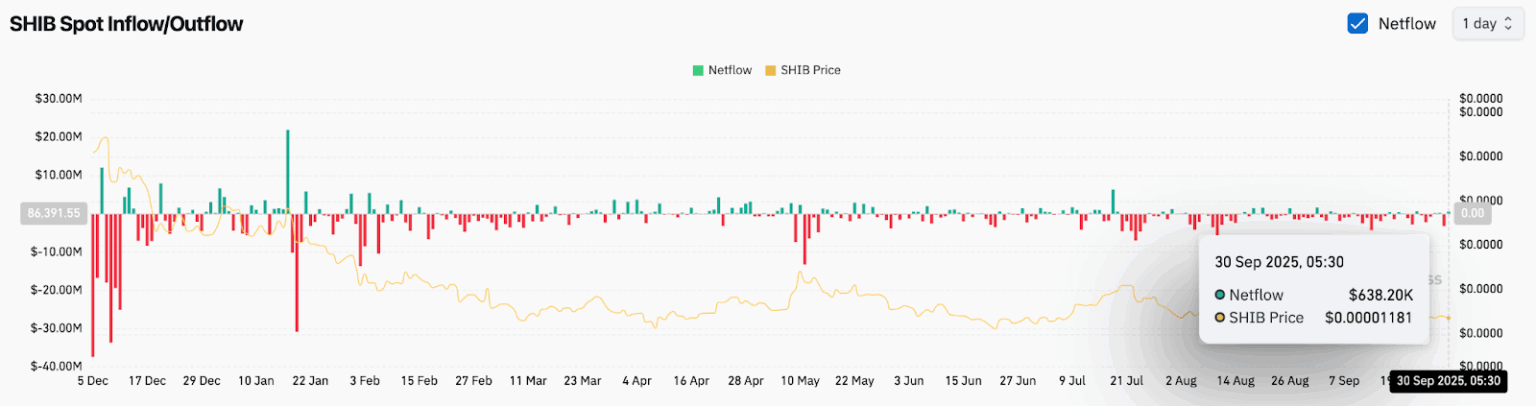Viewport: 1536px width, 406px height.
Task: Click the $30.00M y-axis label
Action: 58,98
